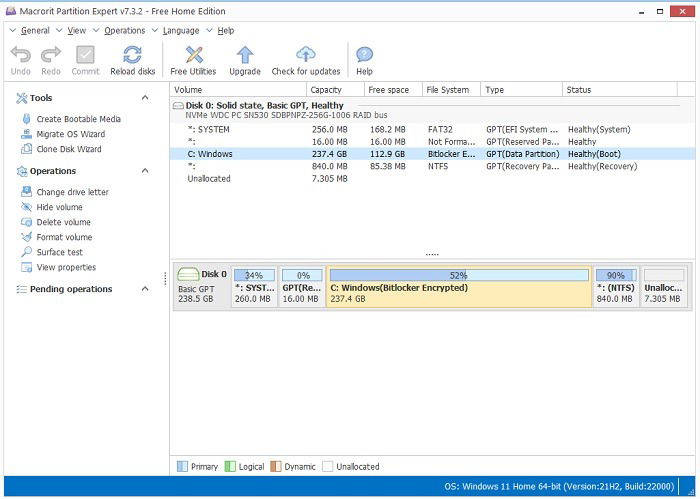Click the 90% usage bar of NTFS partition

tap(616, 275)
